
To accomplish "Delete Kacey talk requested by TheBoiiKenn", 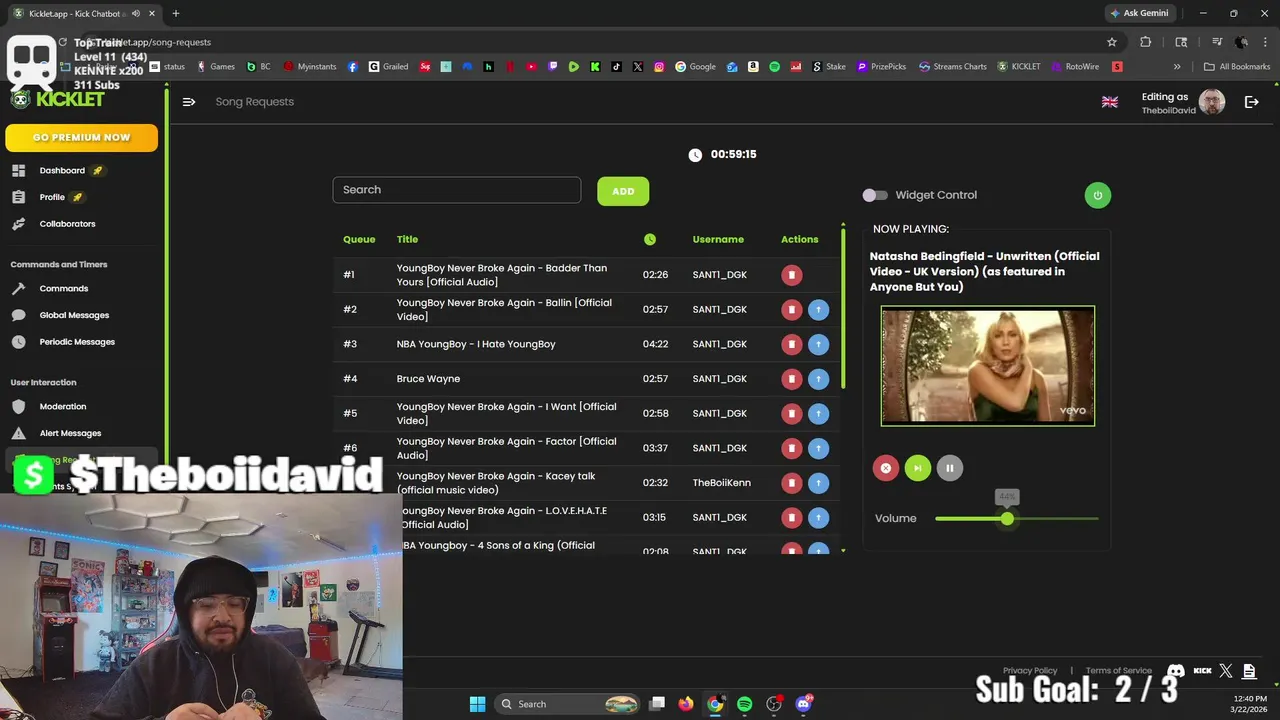I will [x=791, y=483].
